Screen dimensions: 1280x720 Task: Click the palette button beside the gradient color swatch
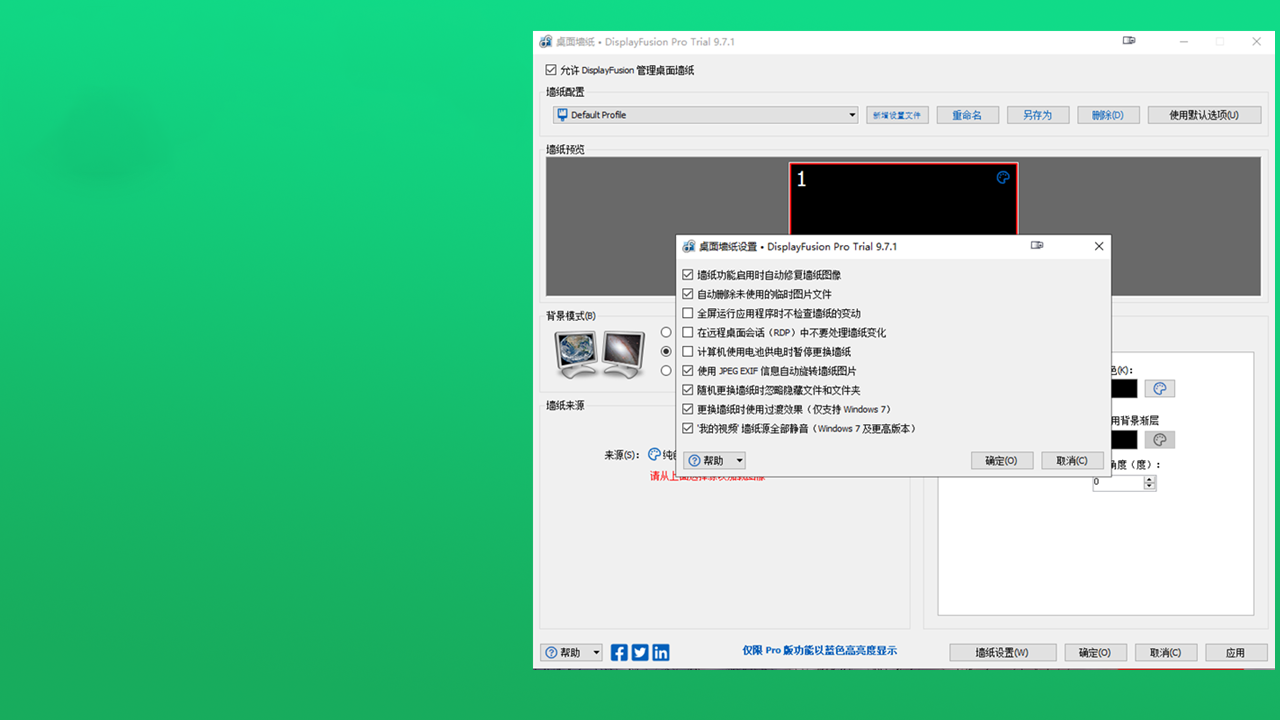tap(1160, 439)
